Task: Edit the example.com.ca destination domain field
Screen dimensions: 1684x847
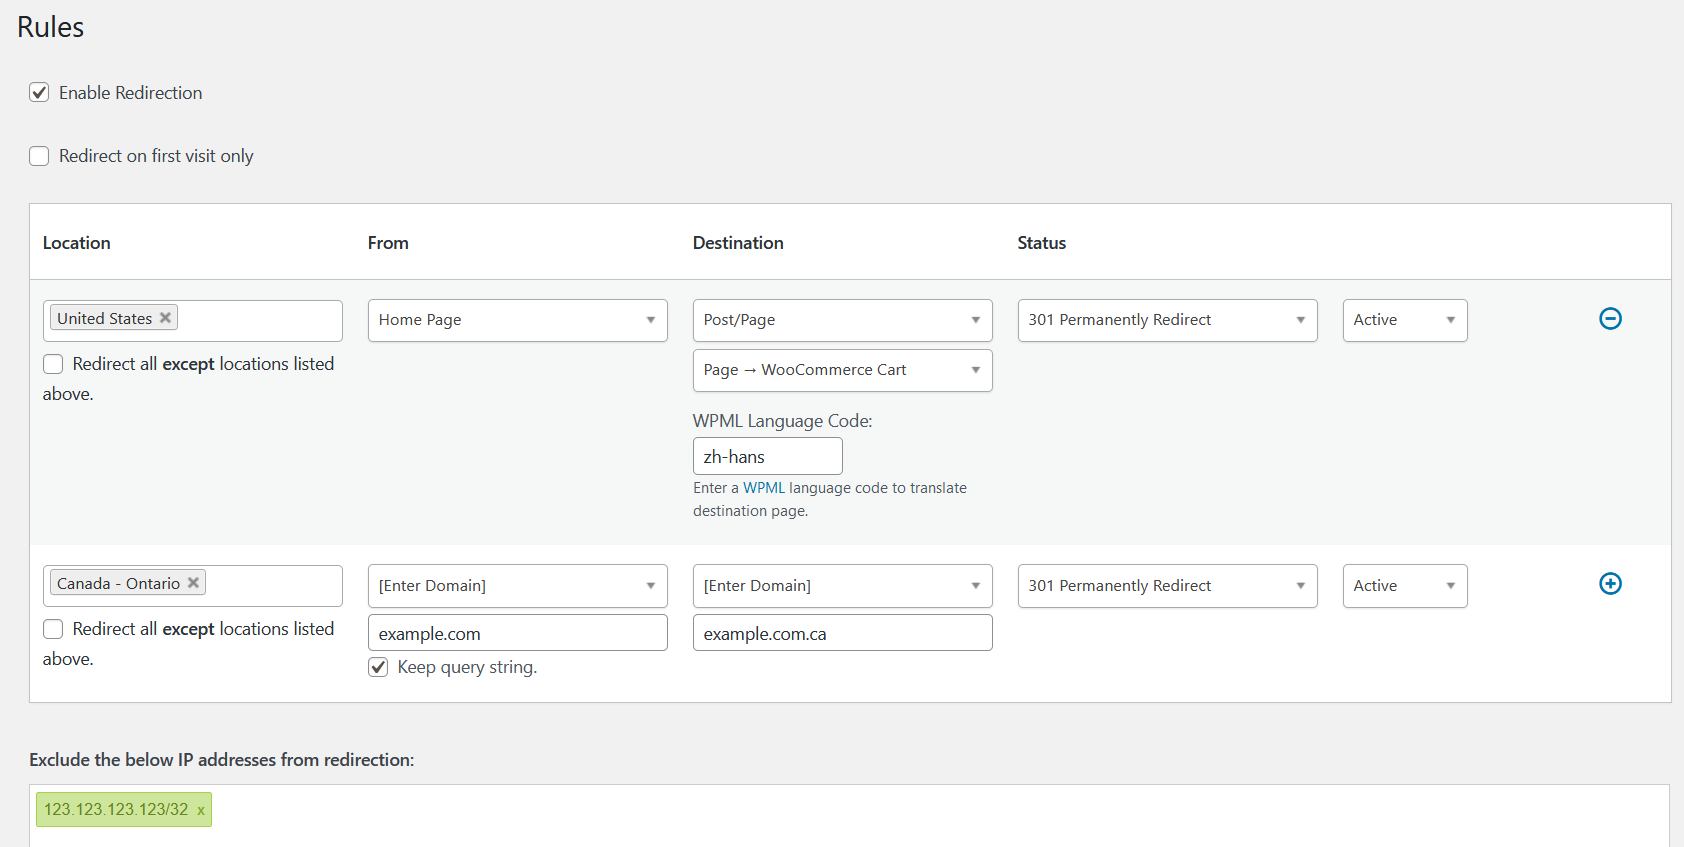Action: tap(842, 633)
